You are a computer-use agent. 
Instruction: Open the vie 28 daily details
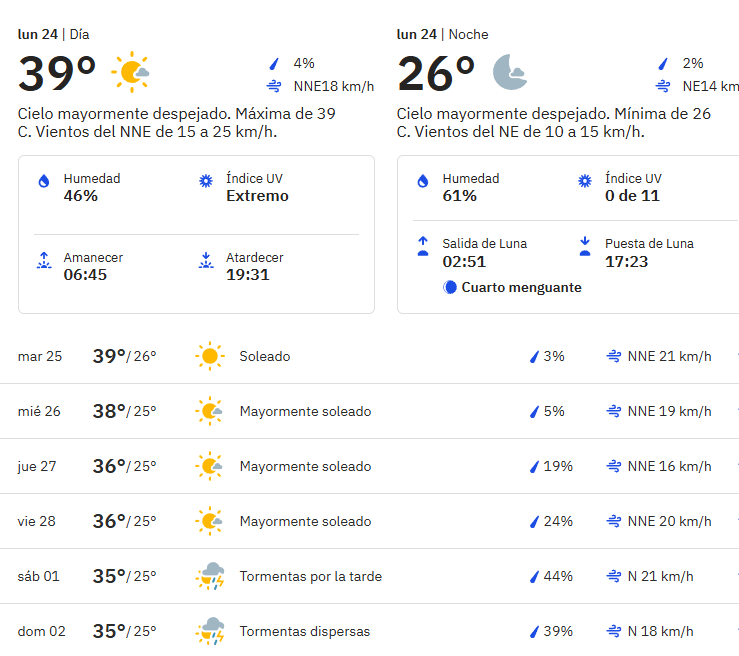tap(370, 521)
